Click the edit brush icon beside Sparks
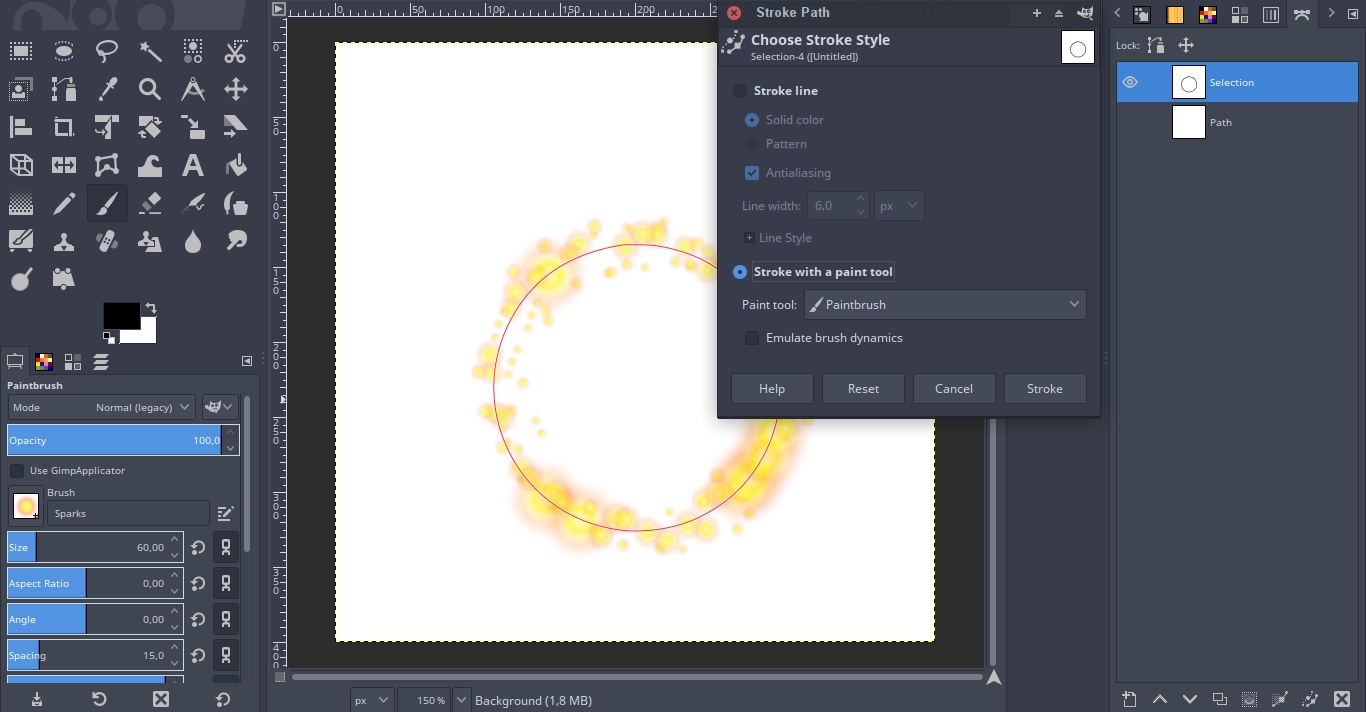1366x712 pixels. click(225, 513)
